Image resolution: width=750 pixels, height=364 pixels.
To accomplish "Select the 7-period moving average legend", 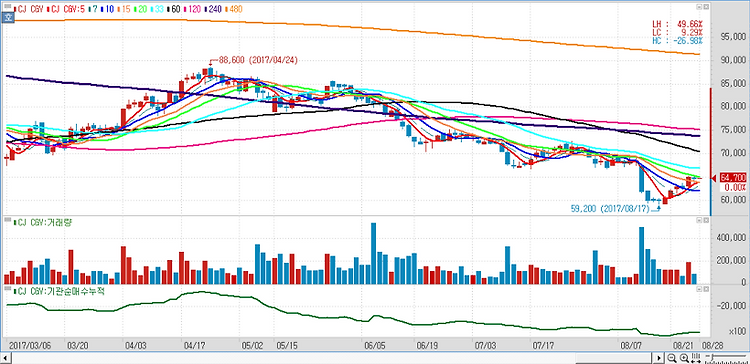I will [93, 9].
